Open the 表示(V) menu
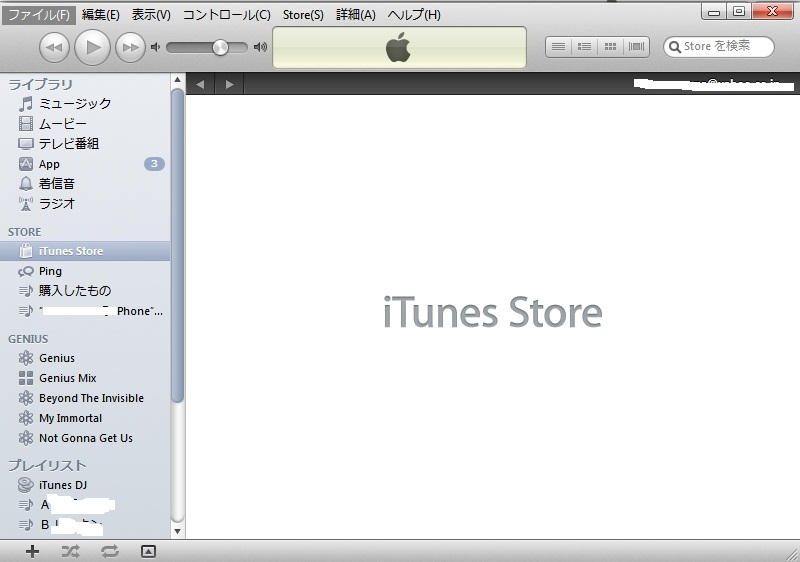 (x=151, y=15)
